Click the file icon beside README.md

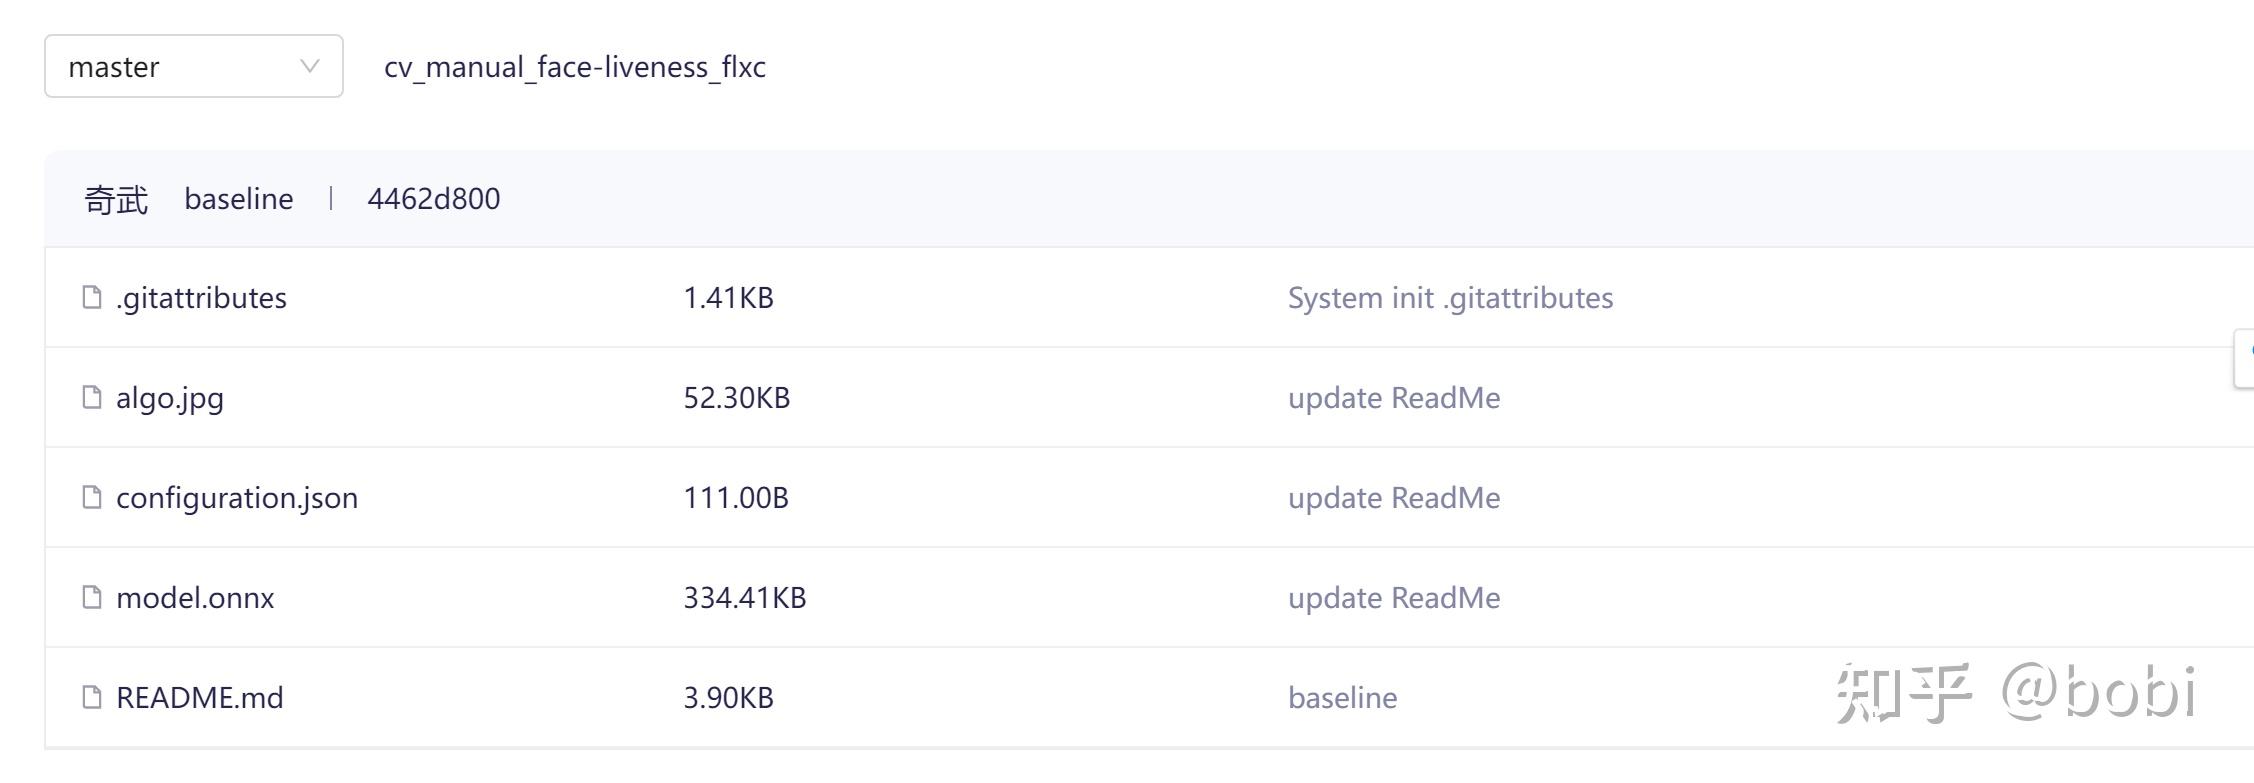click(x=92, y=697)
